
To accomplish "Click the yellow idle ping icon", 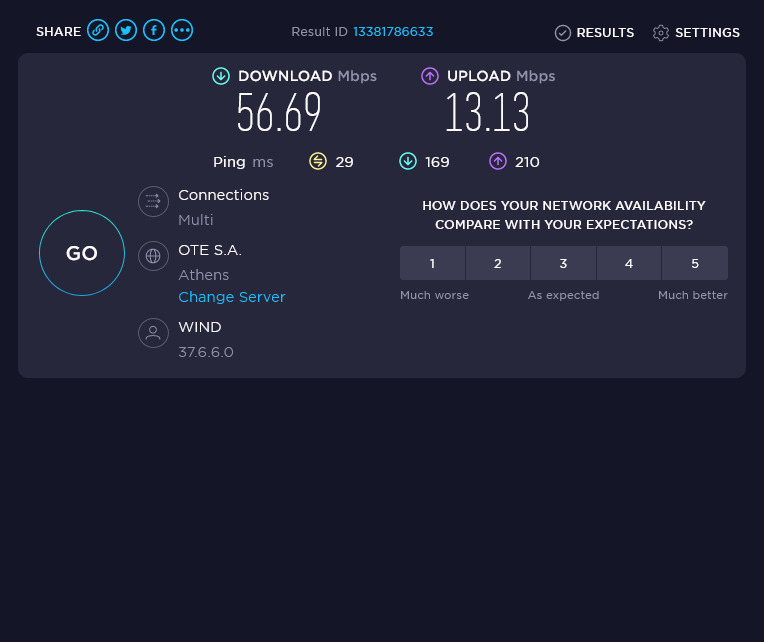I will pos(318,161).
